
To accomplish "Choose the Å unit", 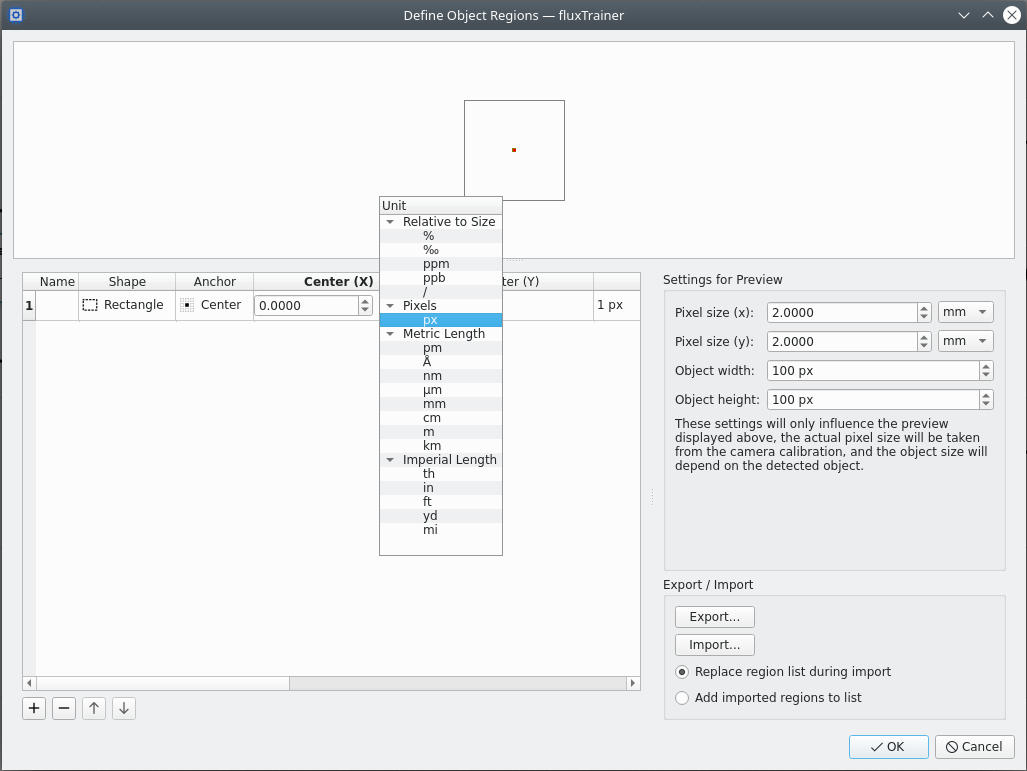I will (441, 362).
